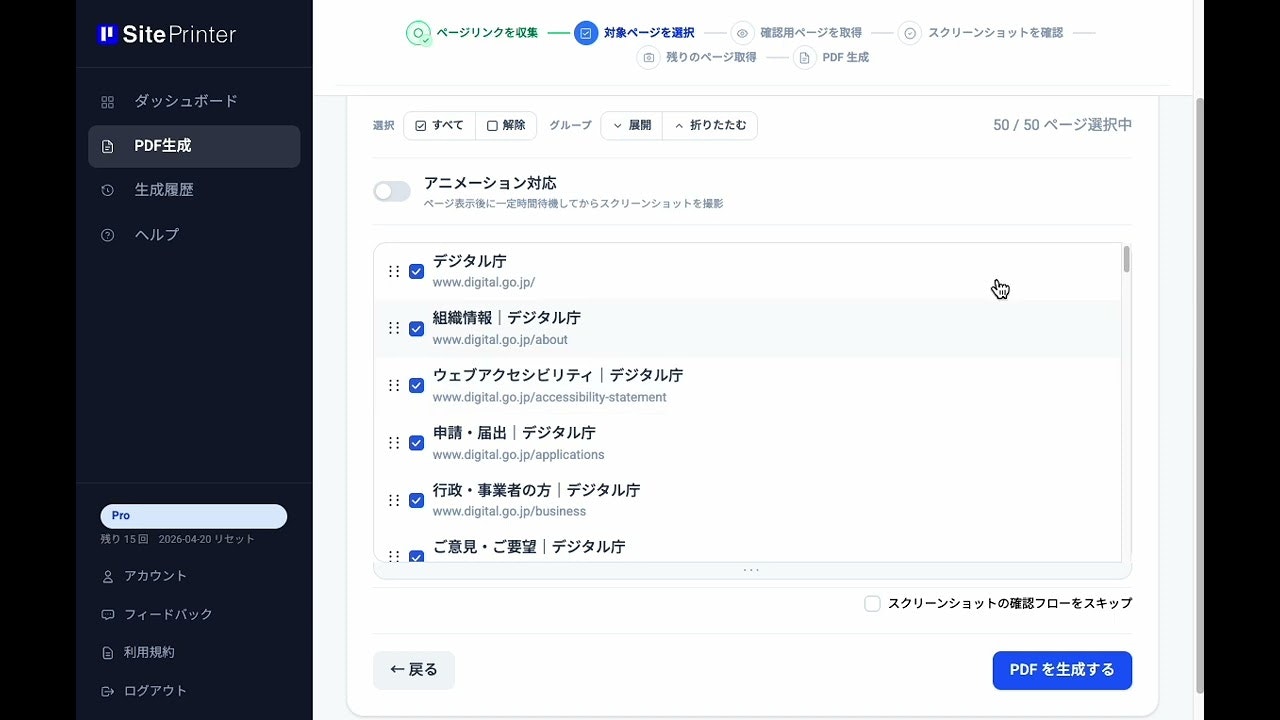Click the www.digital.go.jp/business URL text
Screen dimensions: 1280x720
[509, 512]
